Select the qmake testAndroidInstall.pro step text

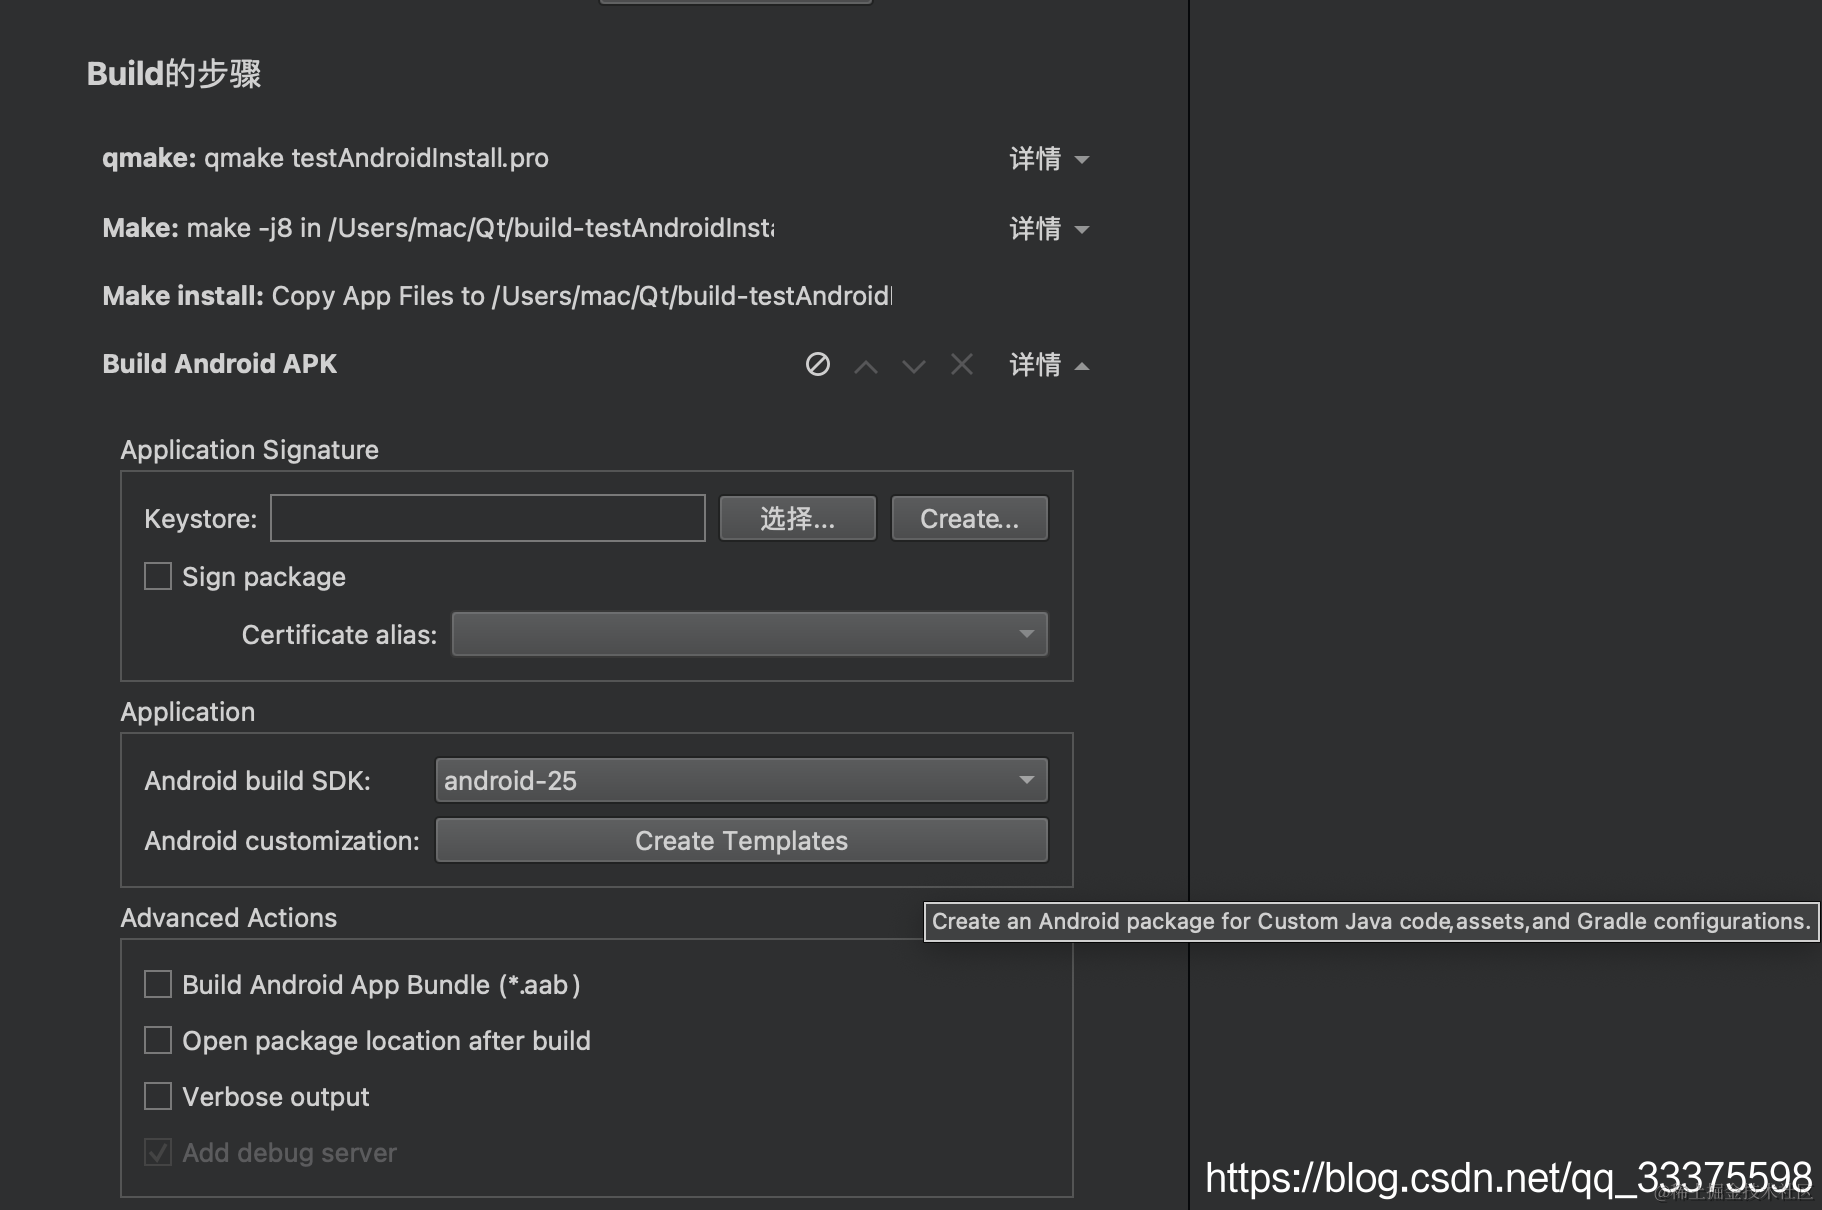pos(325,158)
